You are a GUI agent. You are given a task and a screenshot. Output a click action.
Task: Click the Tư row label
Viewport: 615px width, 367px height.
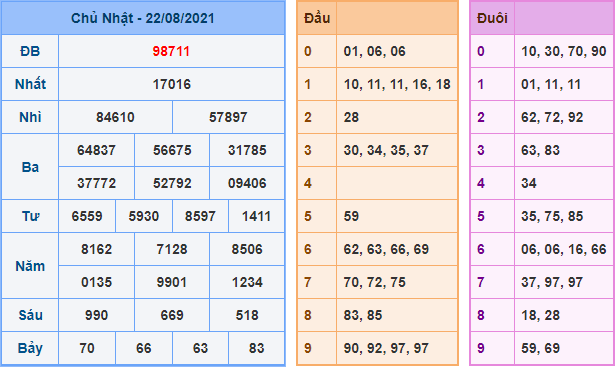(x=30, y=216)
